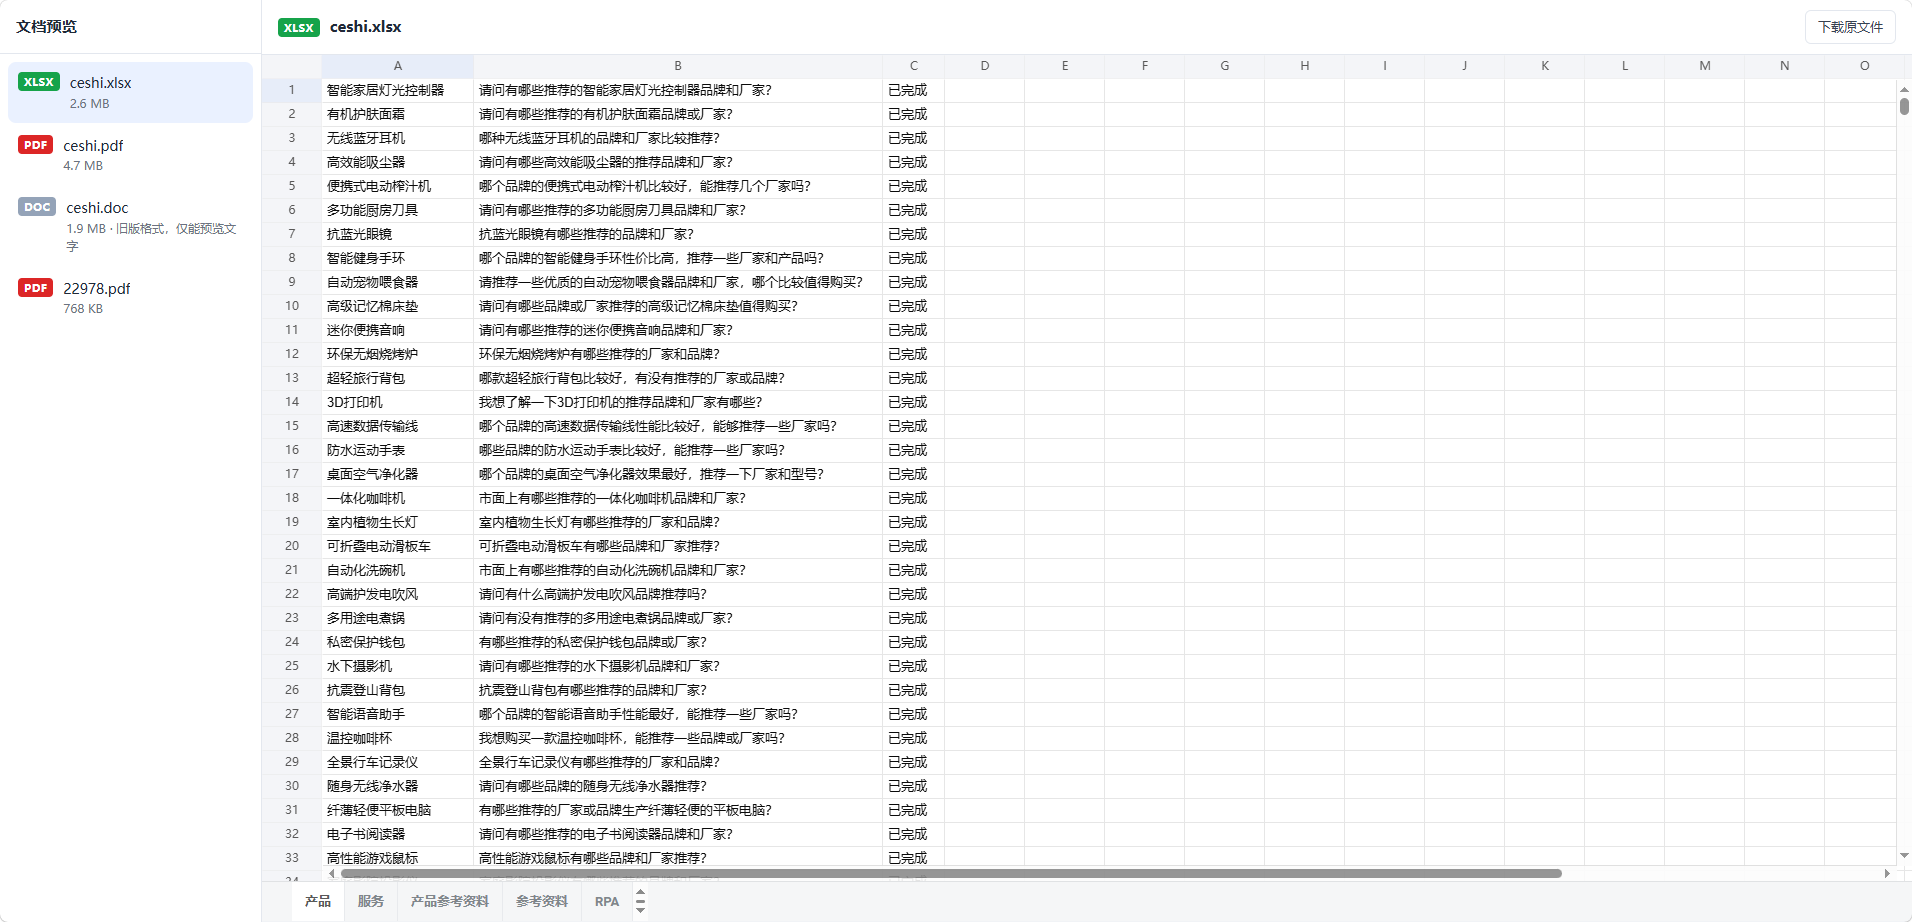1912x922 pixels.
Task: Click cell containing 室内植物生长灯有哪些推荐的厂家和品牌？
Action: pos(678,522)
